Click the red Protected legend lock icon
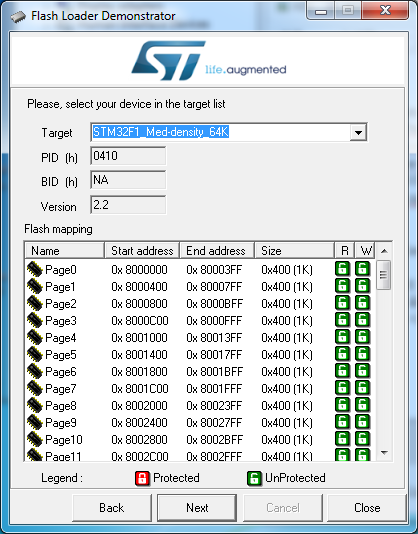This screenshot has width=418, height=534. coord(142,478)
